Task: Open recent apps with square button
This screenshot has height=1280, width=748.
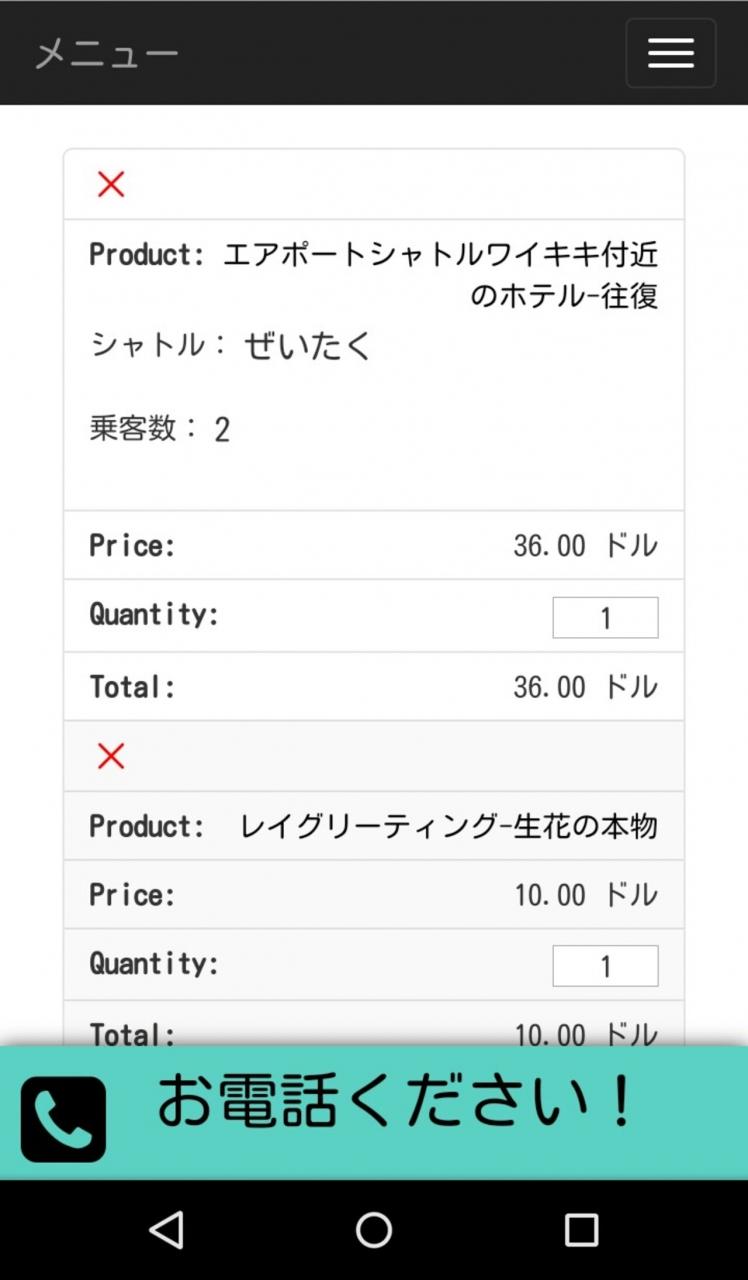Action: tap(581, 1230)
